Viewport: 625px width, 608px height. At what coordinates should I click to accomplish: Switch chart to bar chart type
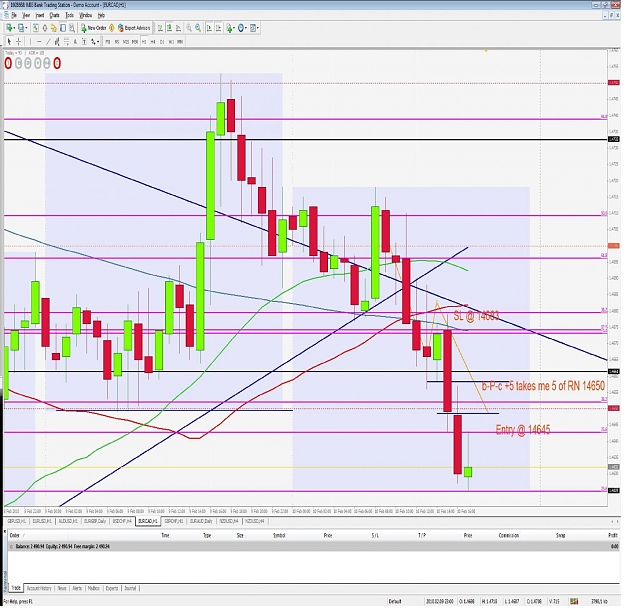click(x=160, y=28)
